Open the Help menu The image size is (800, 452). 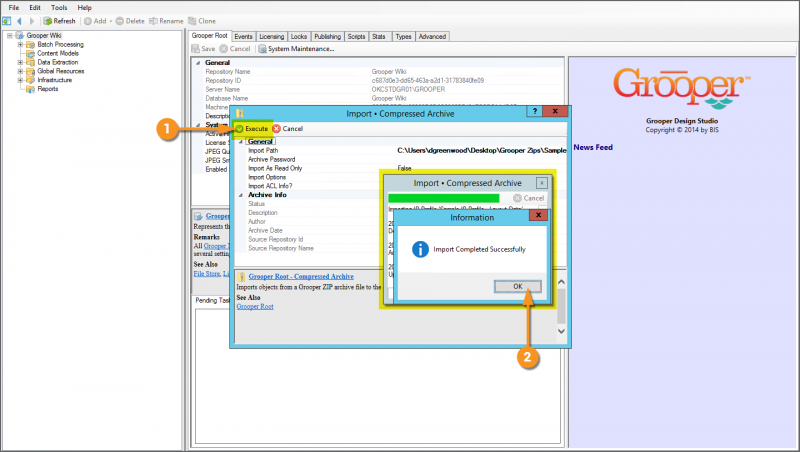[84, 8]
